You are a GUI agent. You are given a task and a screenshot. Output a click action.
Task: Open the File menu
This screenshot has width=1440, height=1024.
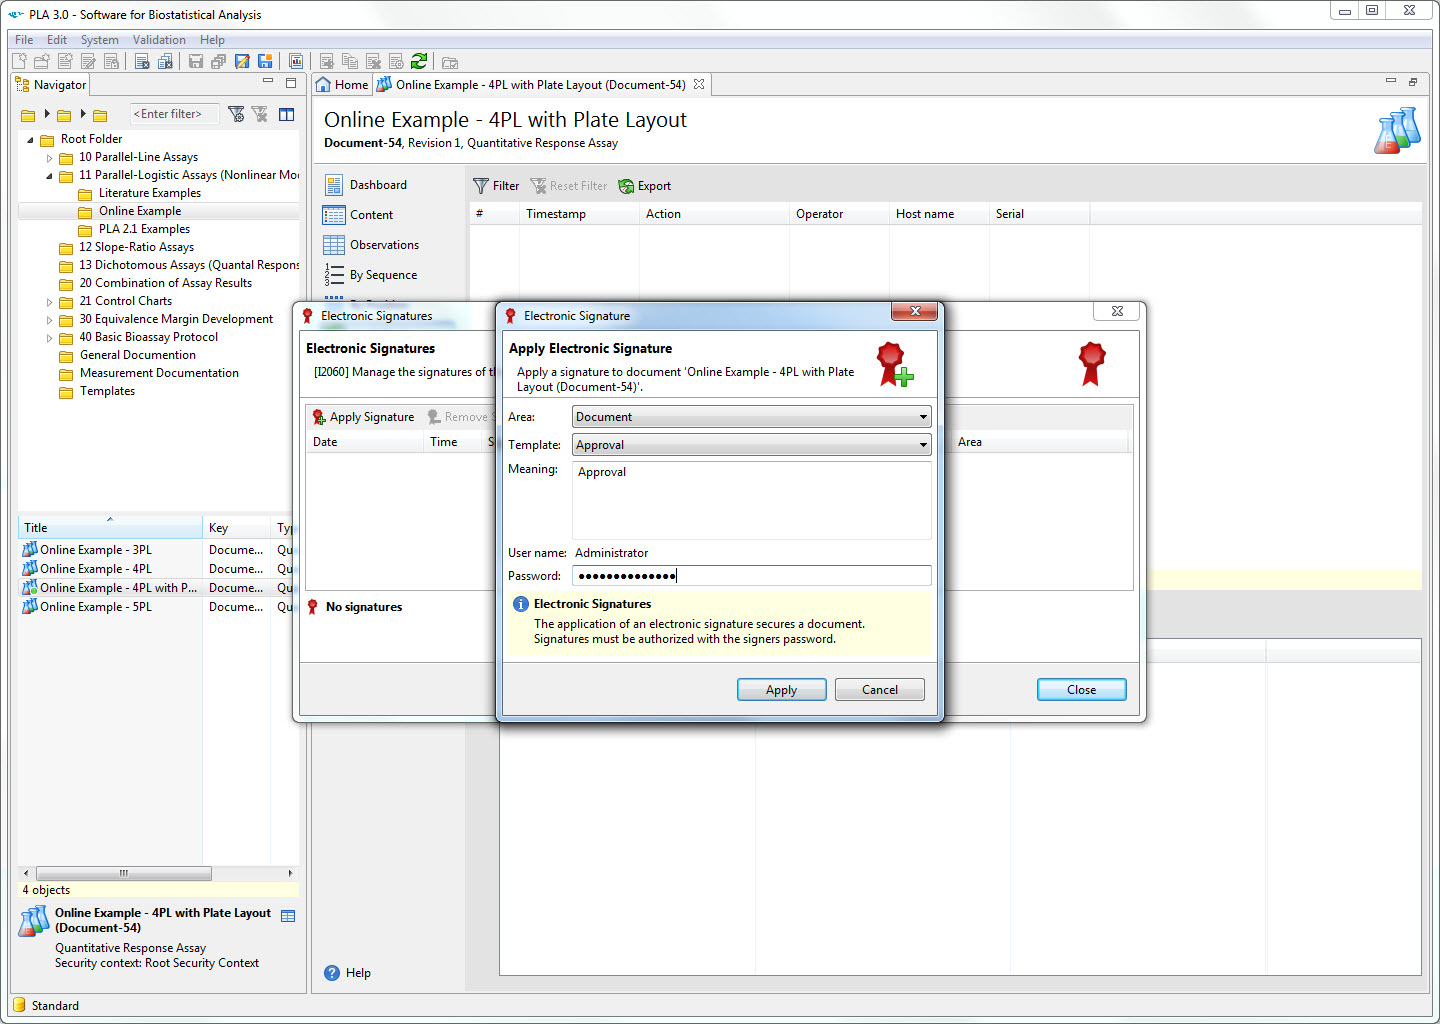coord(24,40)
